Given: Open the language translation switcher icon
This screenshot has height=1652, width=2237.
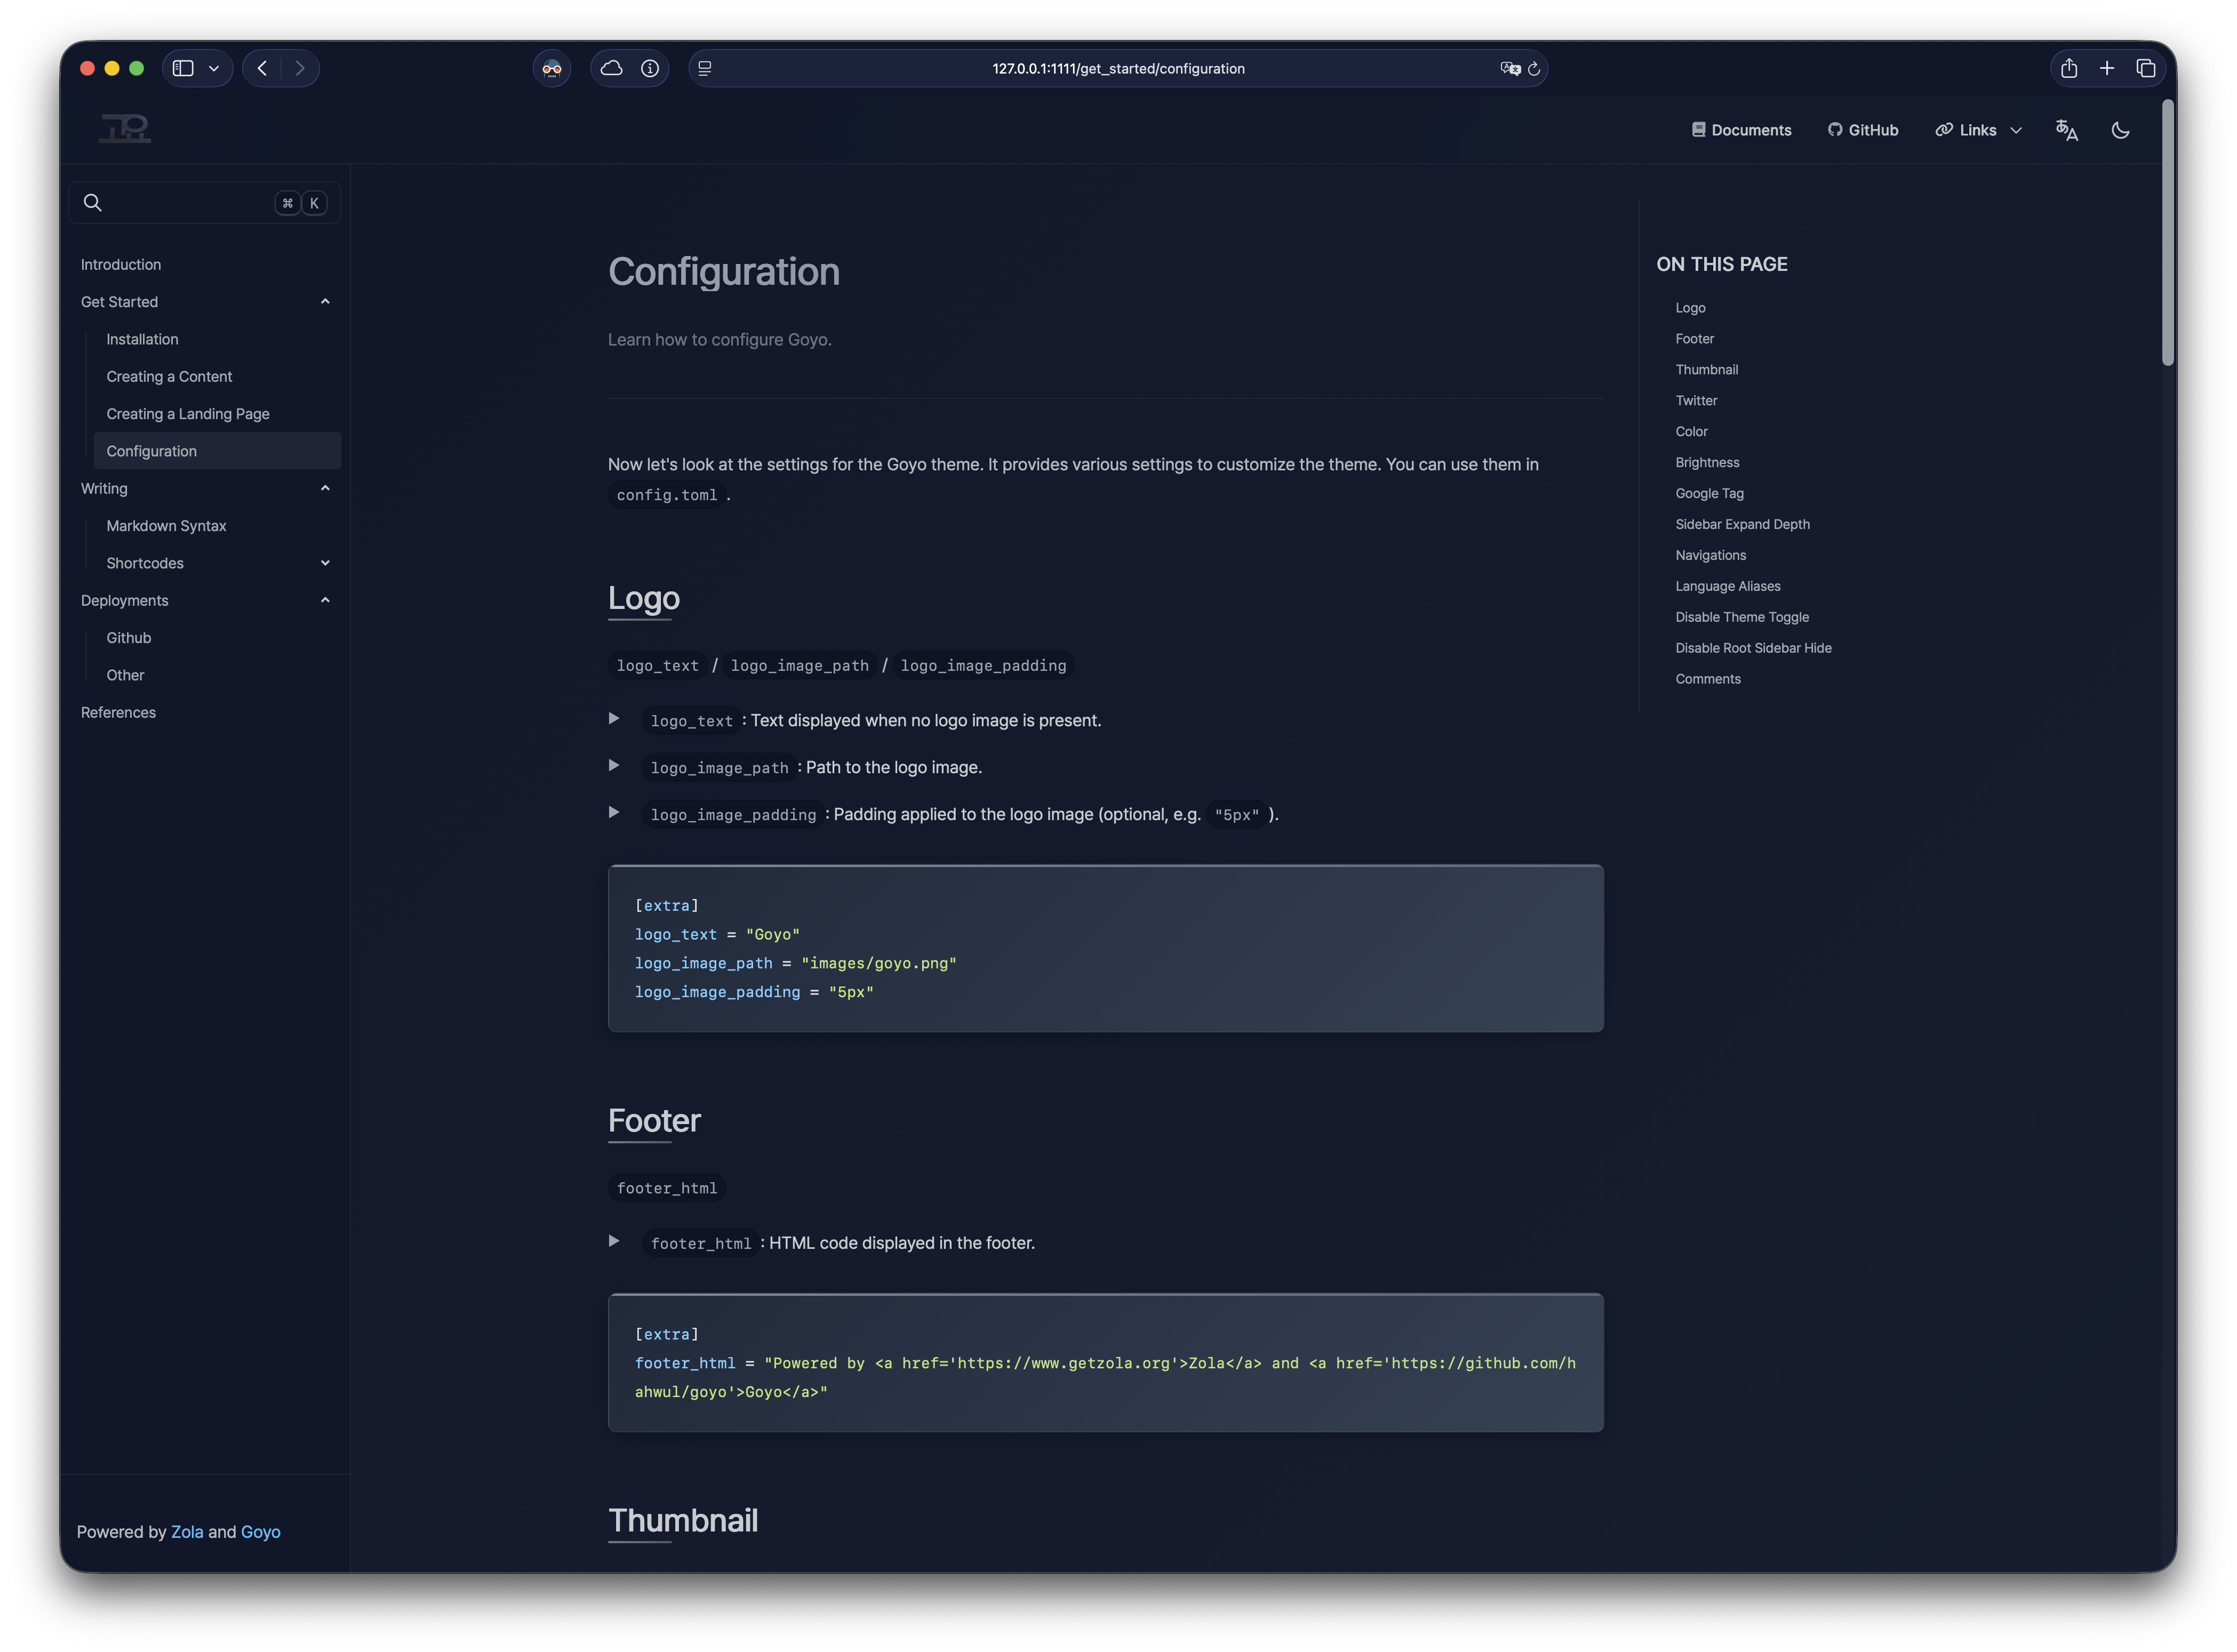Looking at the screenshot, I should click(2066, 130).
